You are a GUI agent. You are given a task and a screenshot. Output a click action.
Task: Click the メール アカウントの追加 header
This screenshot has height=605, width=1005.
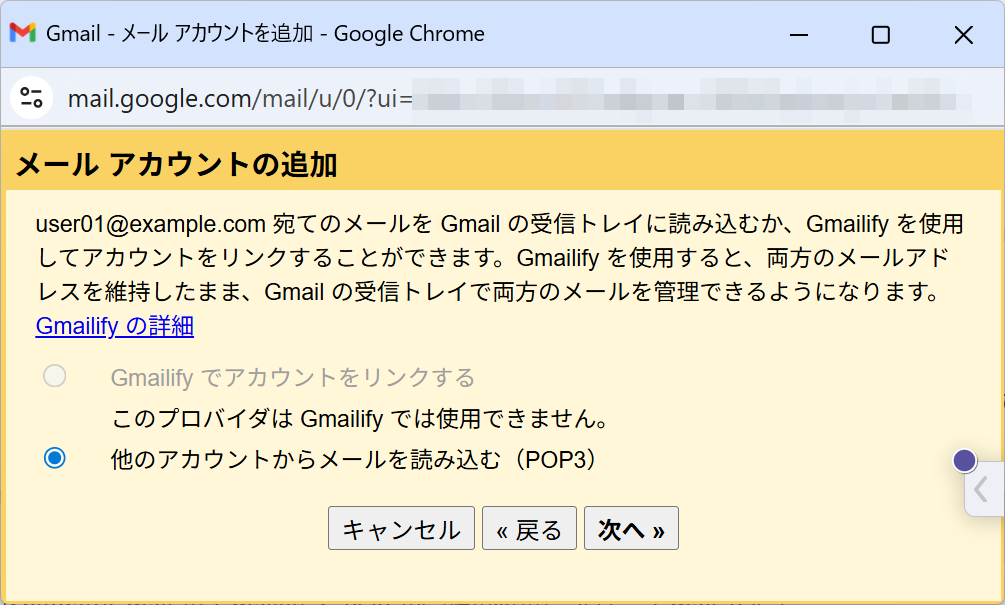177,165
